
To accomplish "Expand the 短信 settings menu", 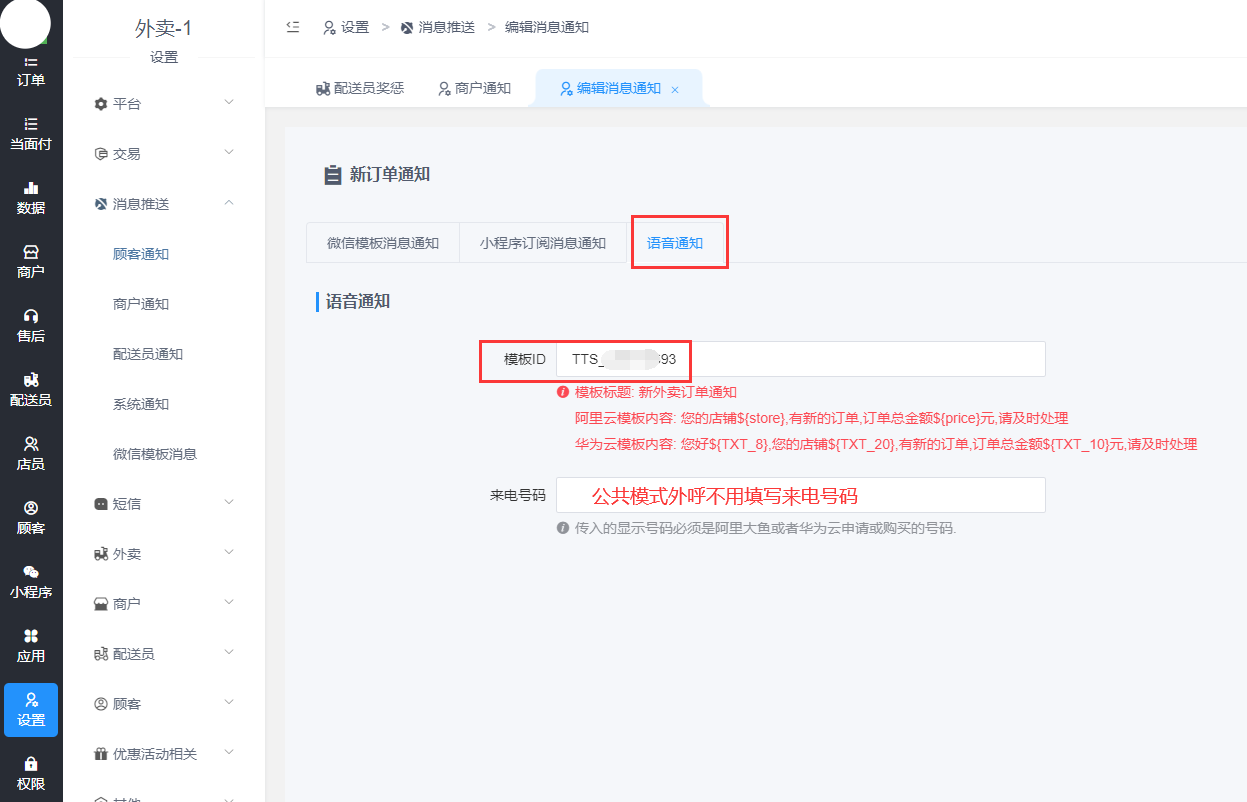I will pyautogui.click(x=164, y=504).
